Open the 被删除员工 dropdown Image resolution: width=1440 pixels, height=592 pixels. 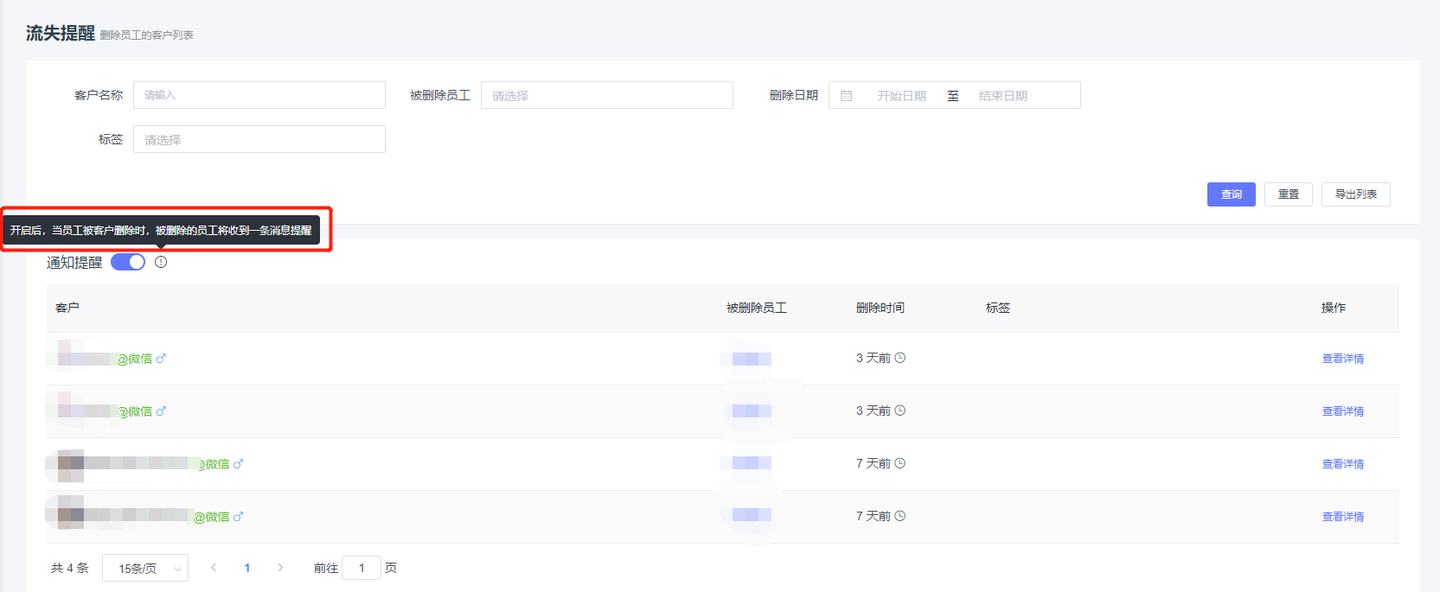click(x=606, y=96)
